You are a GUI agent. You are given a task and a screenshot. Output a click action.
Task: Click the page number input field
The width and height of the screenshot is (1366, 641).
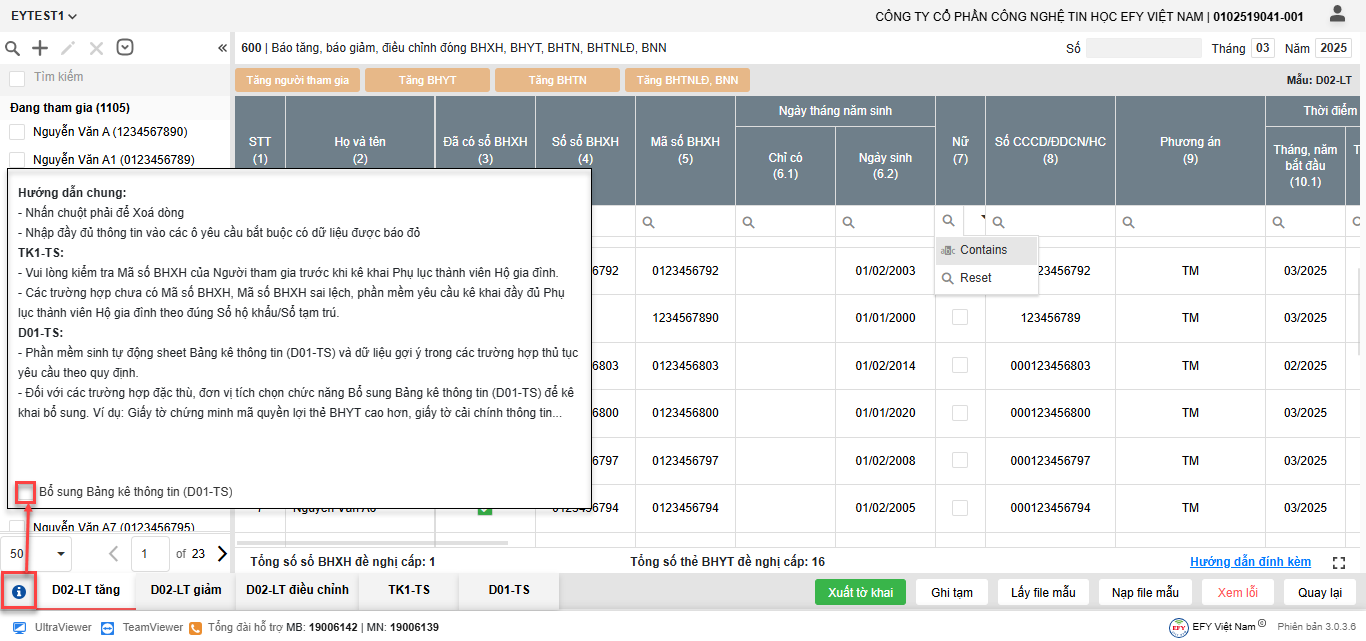click(x=150, y=553)
